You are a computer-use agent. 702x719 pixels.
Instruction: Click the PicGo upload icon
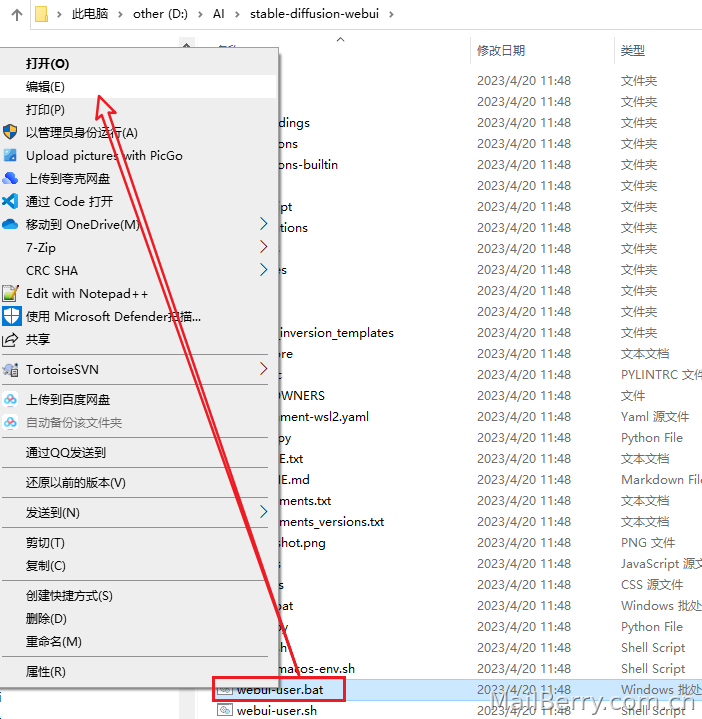10,155
